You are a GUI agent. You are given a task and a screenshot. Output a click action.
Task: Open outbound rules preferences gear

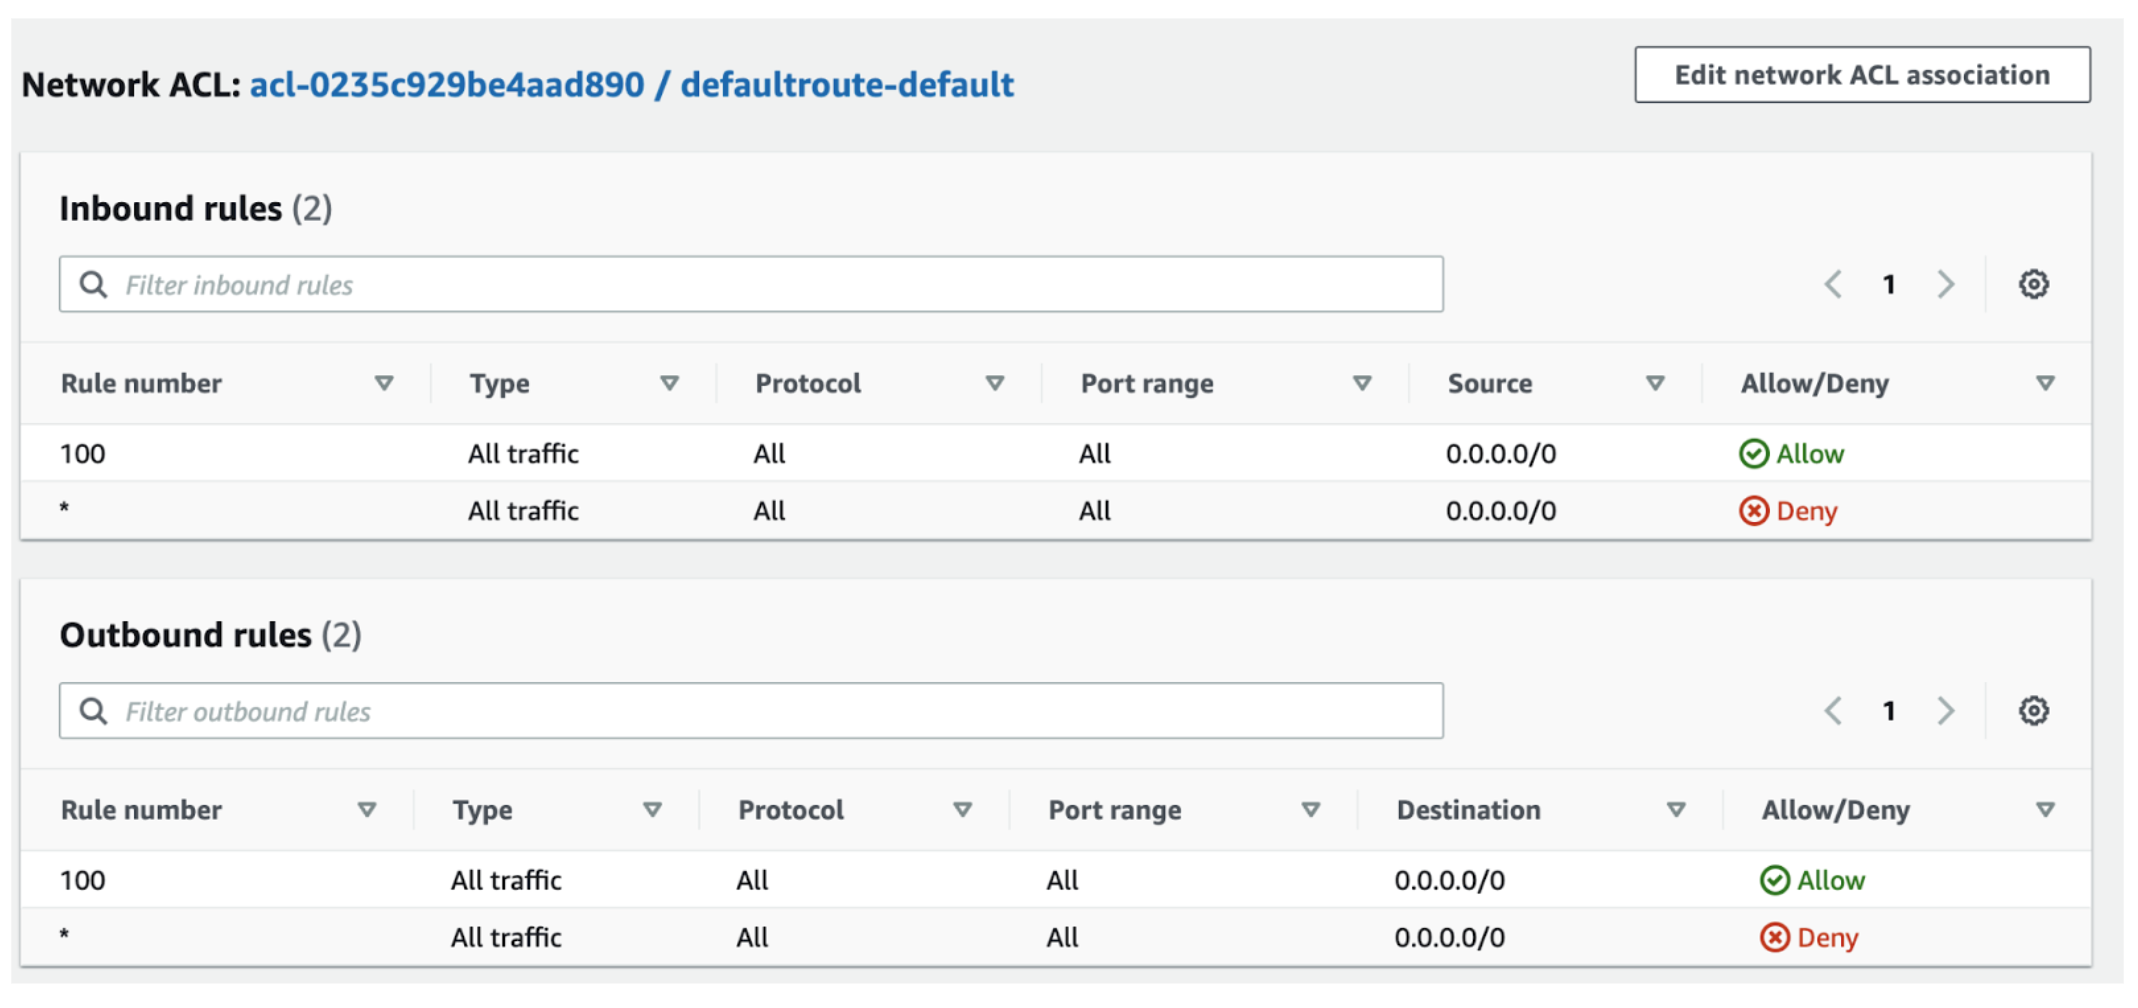[2033, 711]
